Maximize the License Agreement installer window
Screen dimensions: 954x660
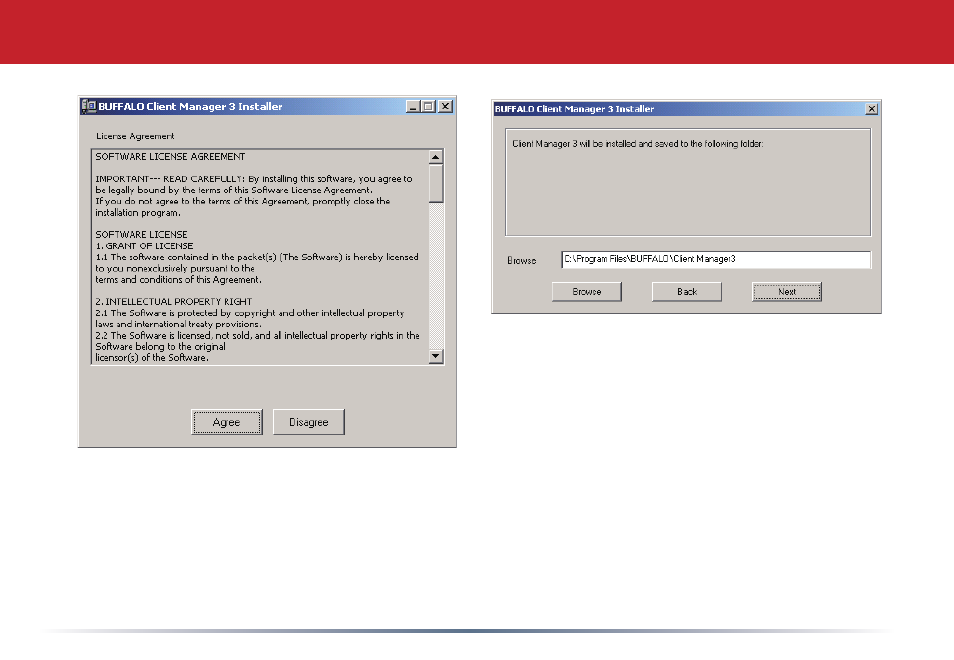(428, 106)
